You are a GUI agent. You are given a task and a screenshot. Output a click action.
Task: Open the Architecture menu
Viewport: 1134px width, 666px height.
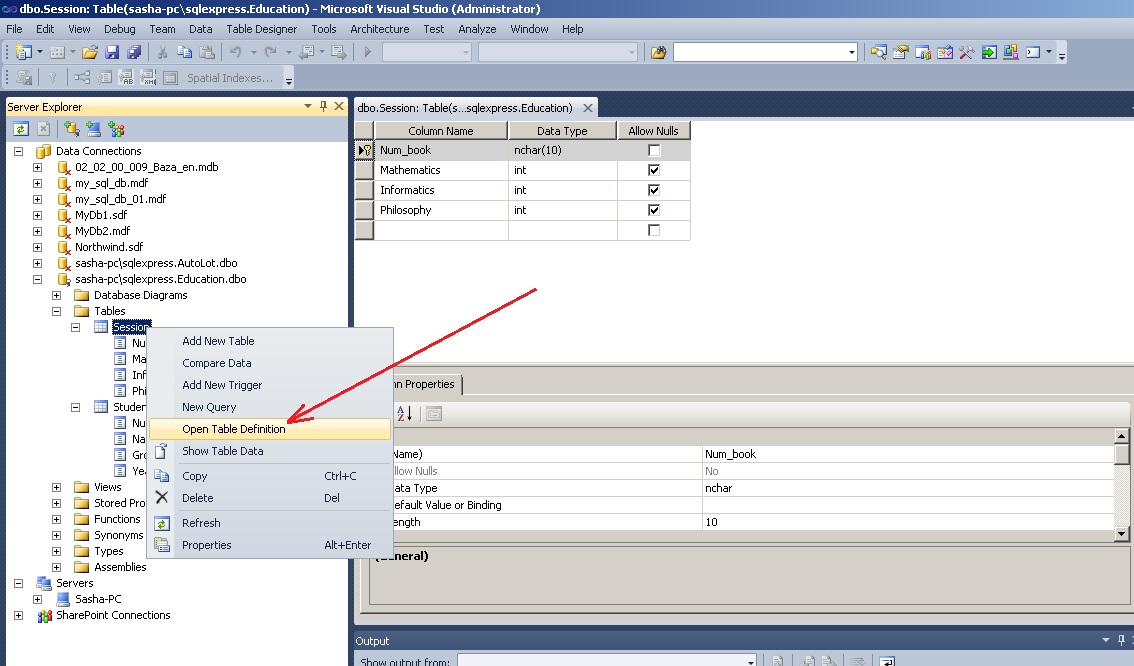coord(380,29)
